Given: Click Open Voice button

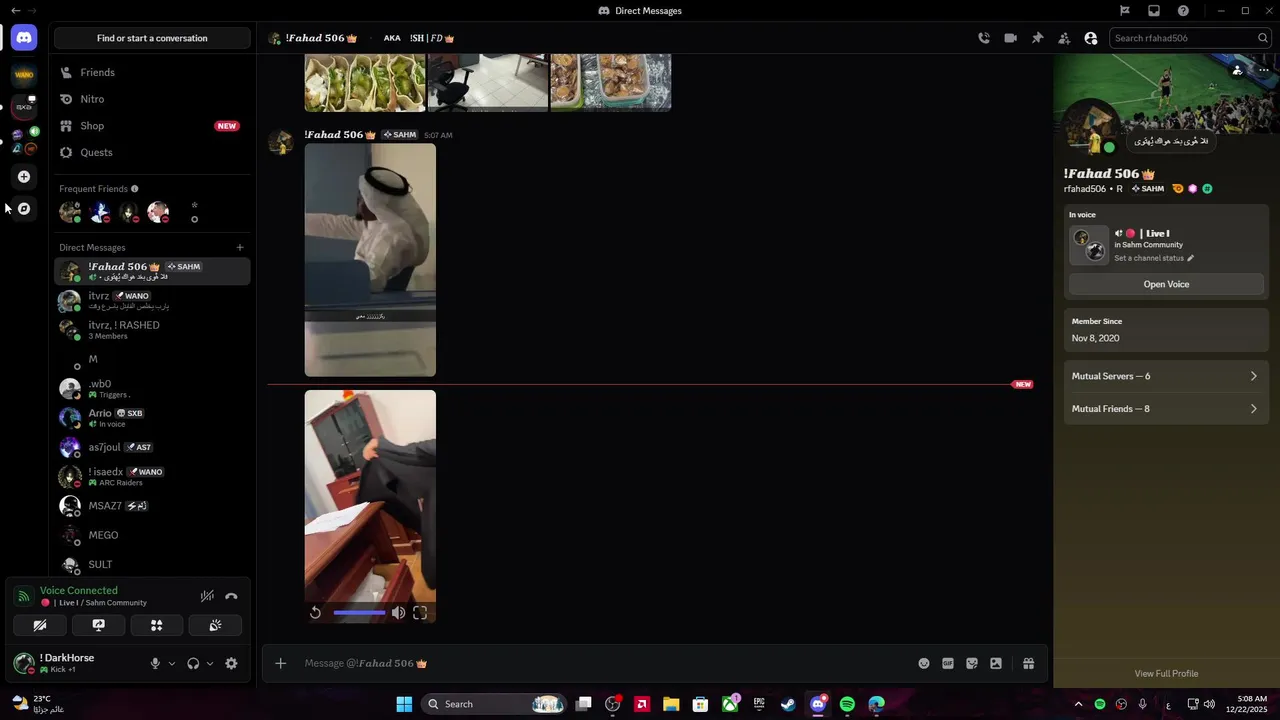Looking at the screenshot, I should (1166, 284).
